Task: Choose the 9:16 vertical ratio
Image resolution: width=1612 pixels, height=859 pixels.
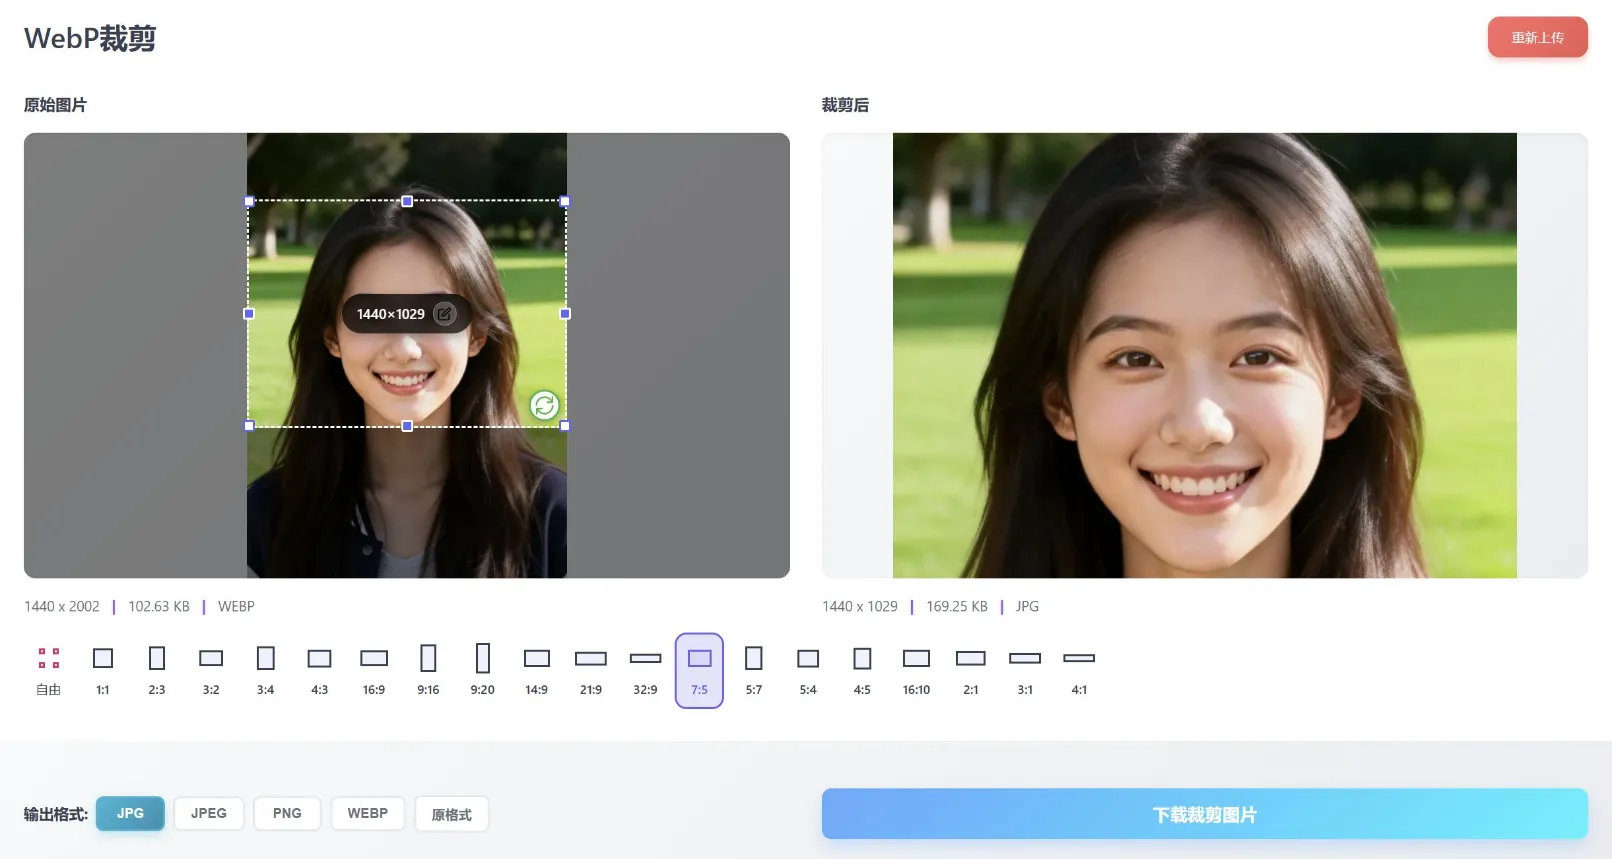Action: coord(428,670)
